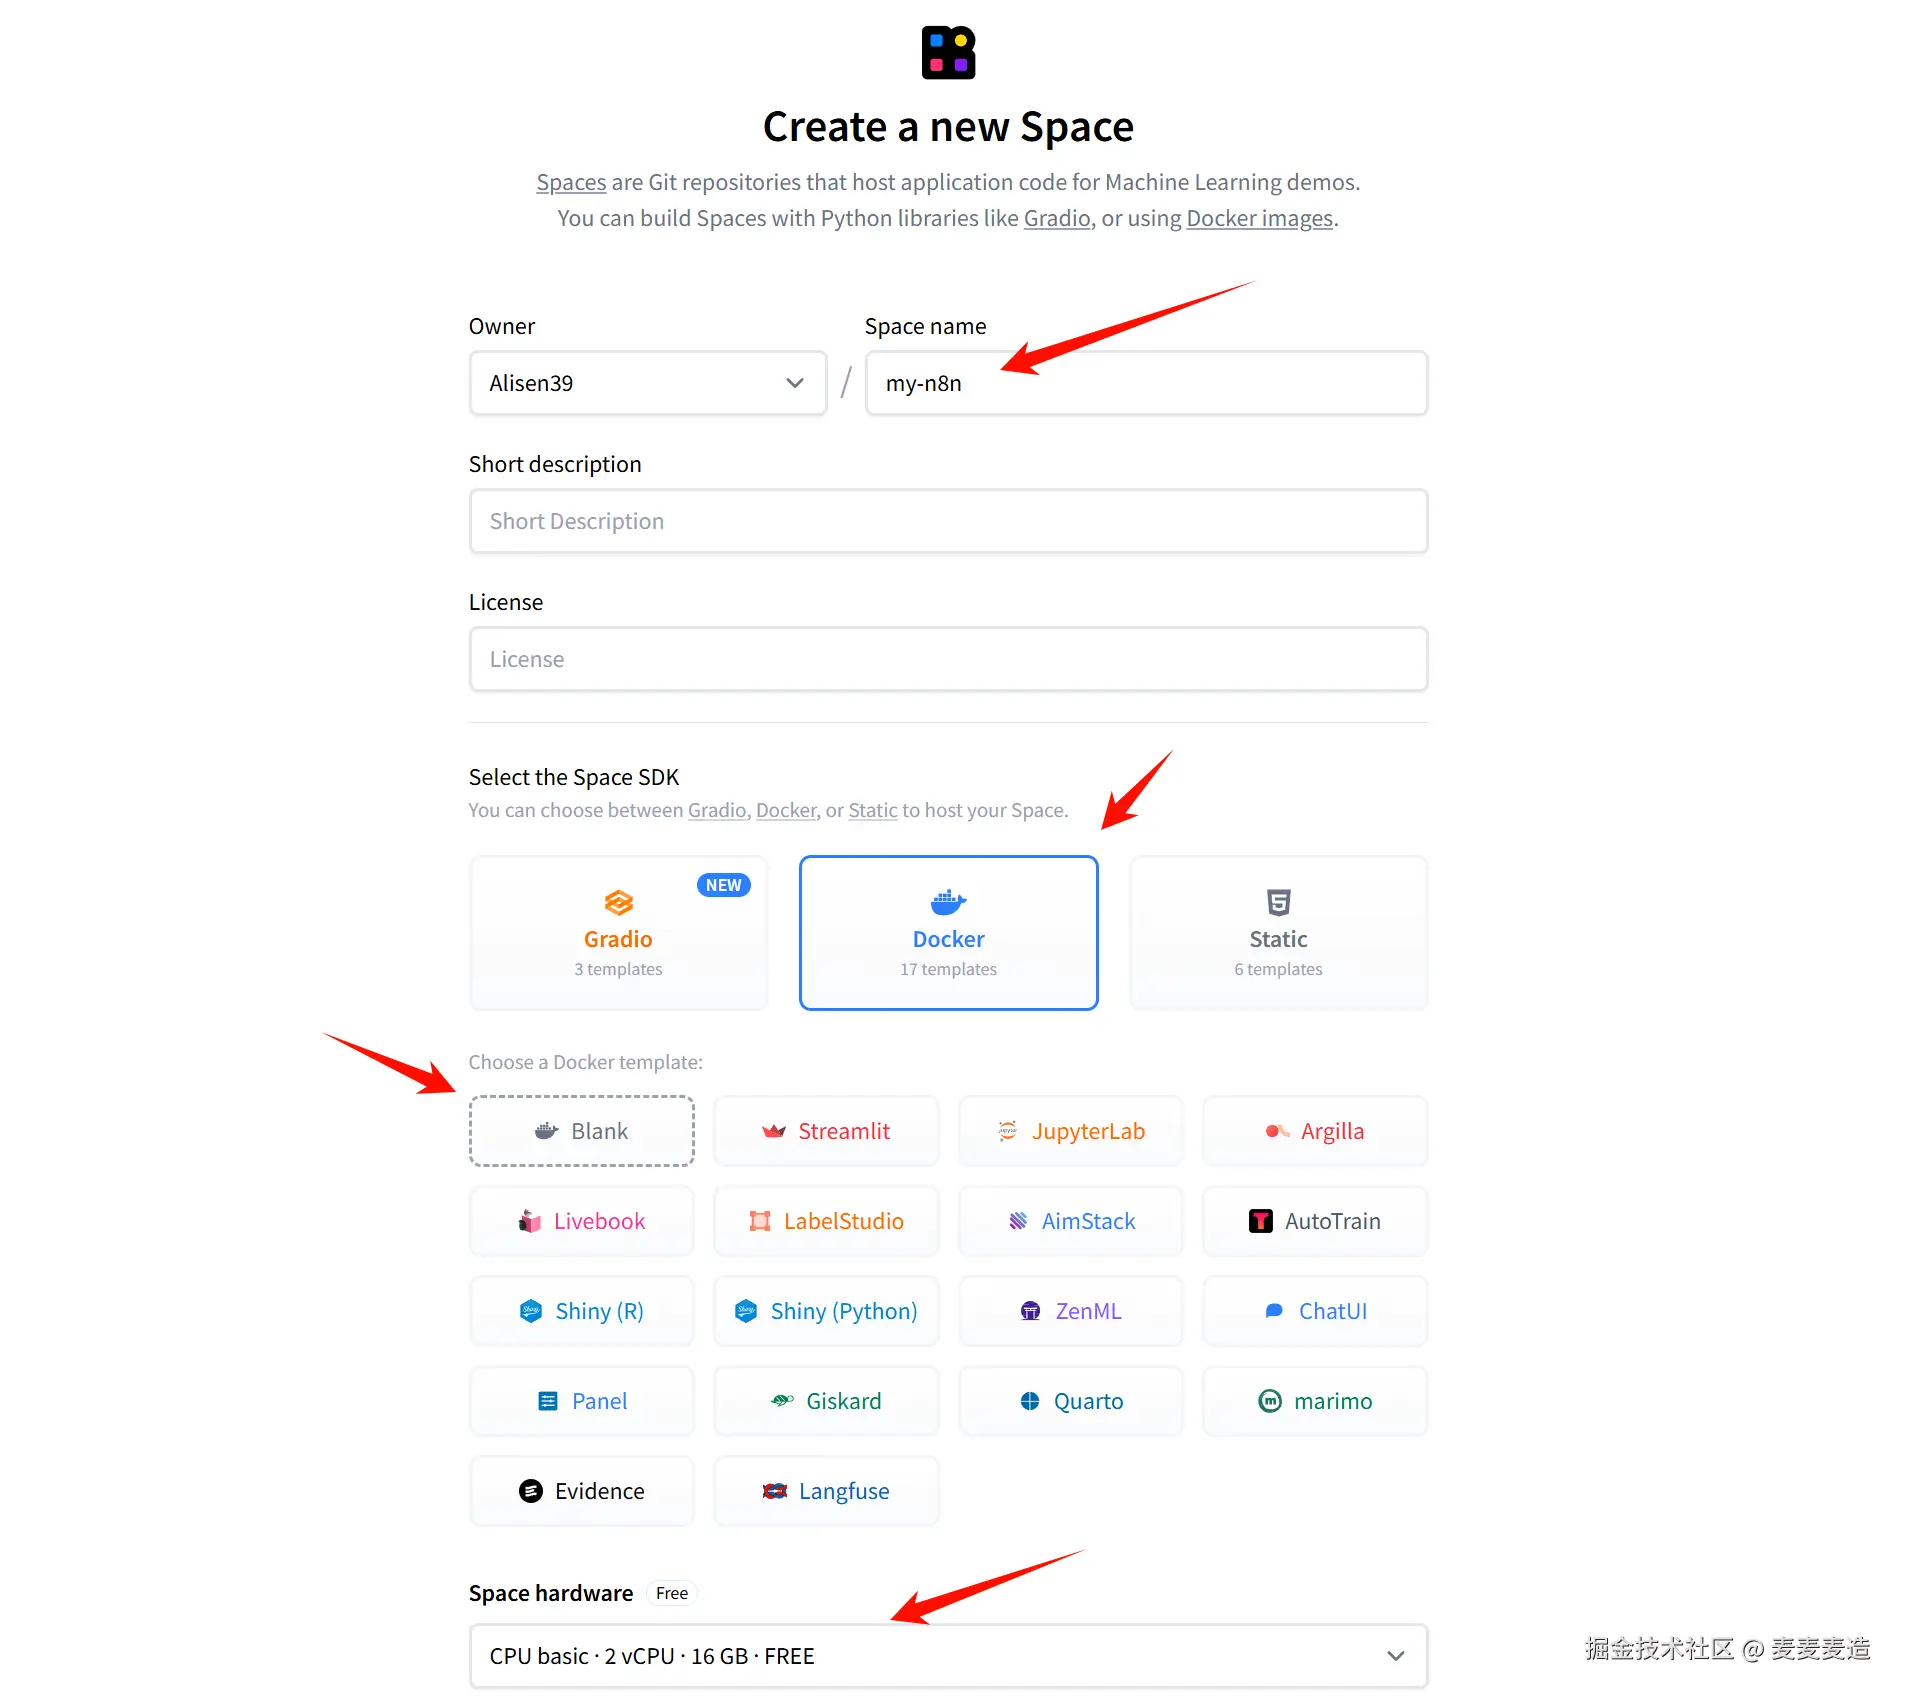The height and width of the screenshot is (1703, 1911).
Task: Open the Owner dropdown showing Alisen39
Action: click(x=647, y=383)
